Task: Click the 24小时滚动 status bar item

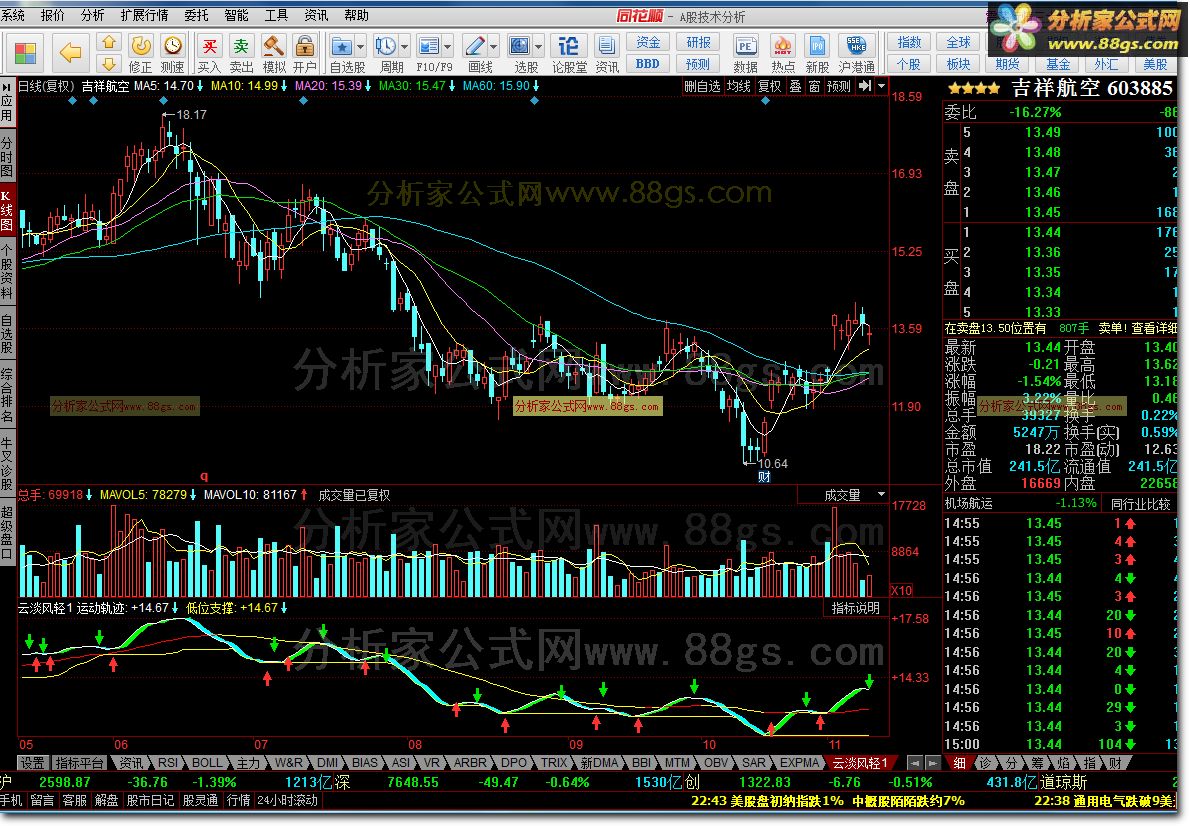Action: (287, 800)
